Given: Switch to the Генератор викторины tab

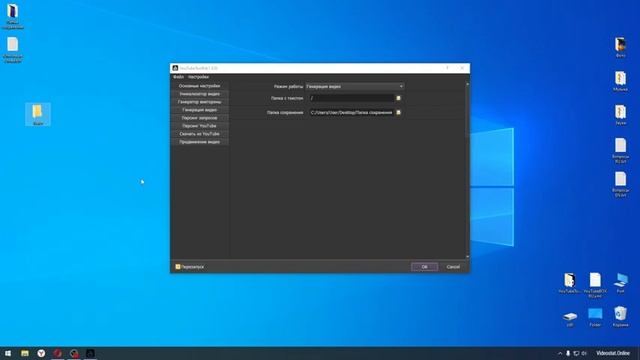Looking at the screenshot, I should 200,102.
